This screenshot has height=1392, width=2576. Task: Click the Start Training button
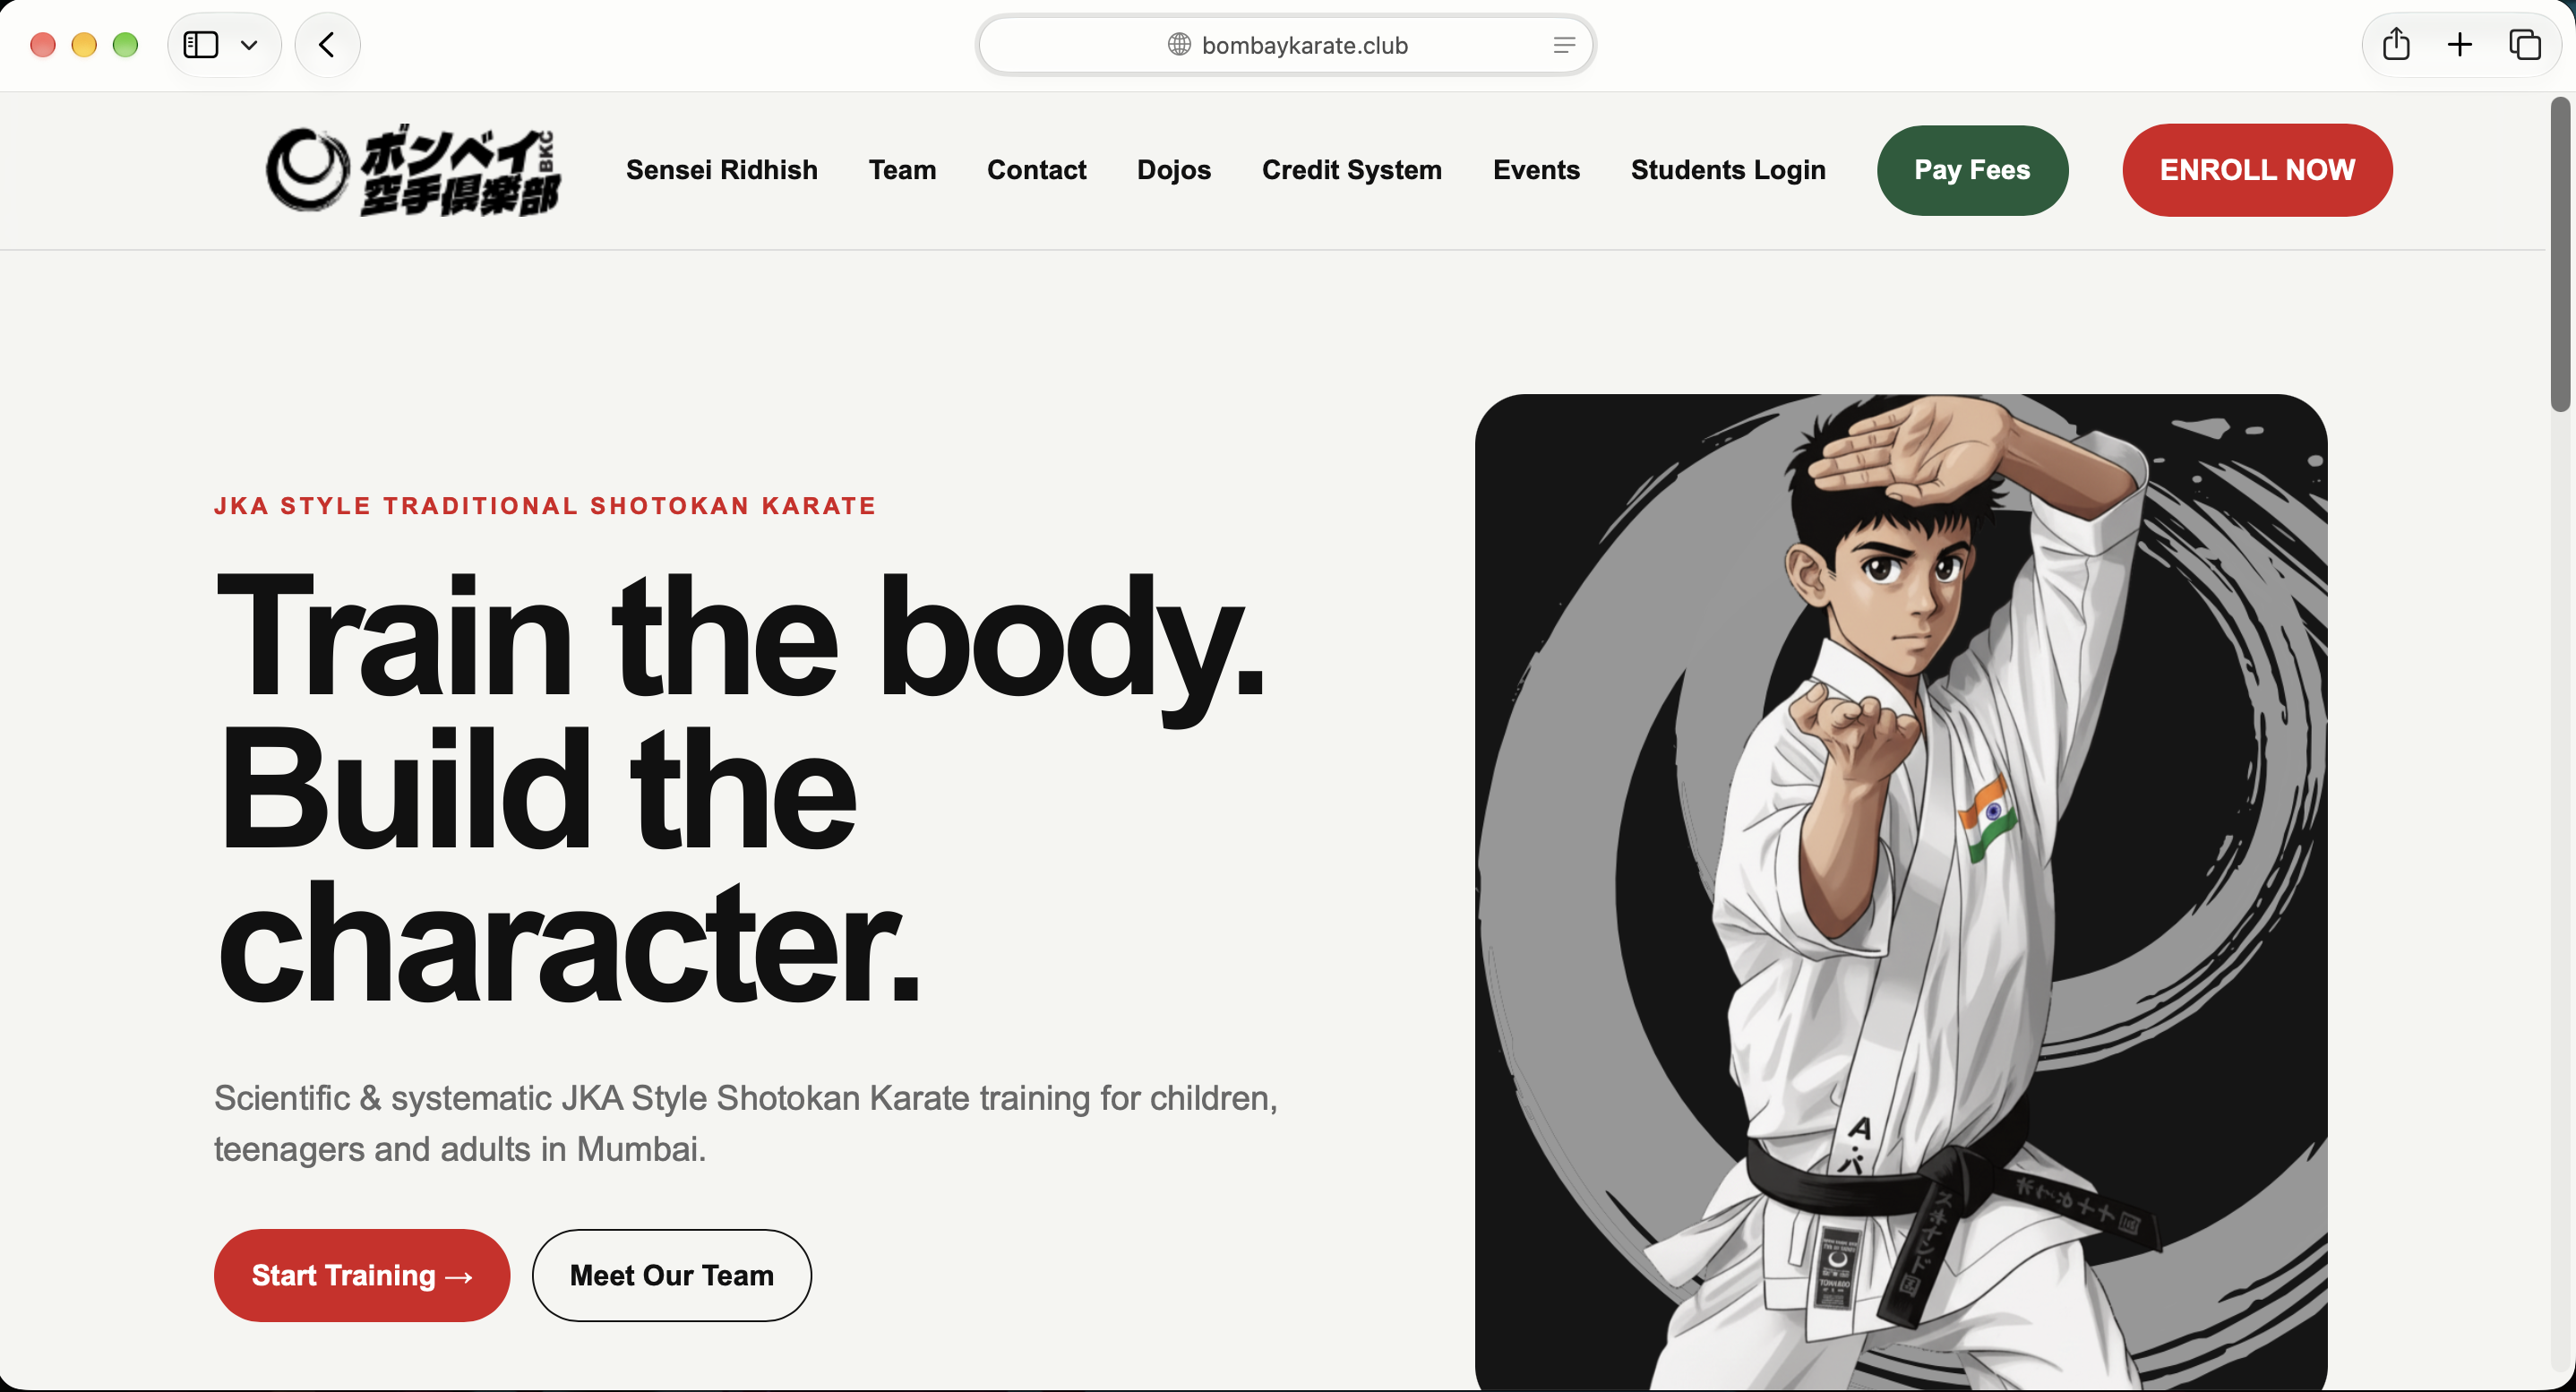pos(362,1275)
